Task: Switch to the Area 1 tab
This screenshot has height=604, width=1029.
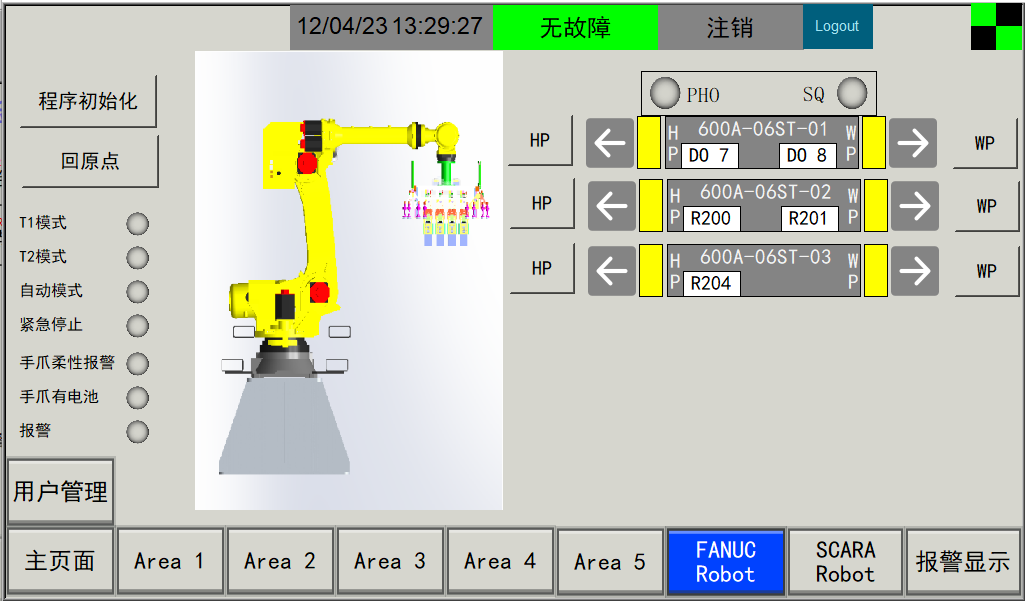Action: 169,562
